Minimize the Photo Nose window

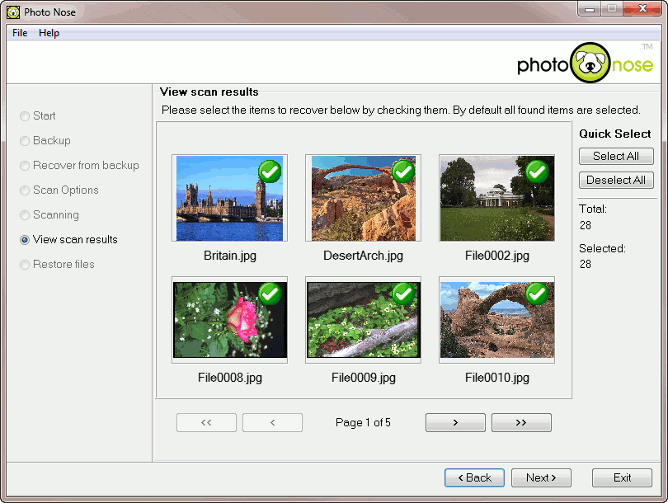590,9
